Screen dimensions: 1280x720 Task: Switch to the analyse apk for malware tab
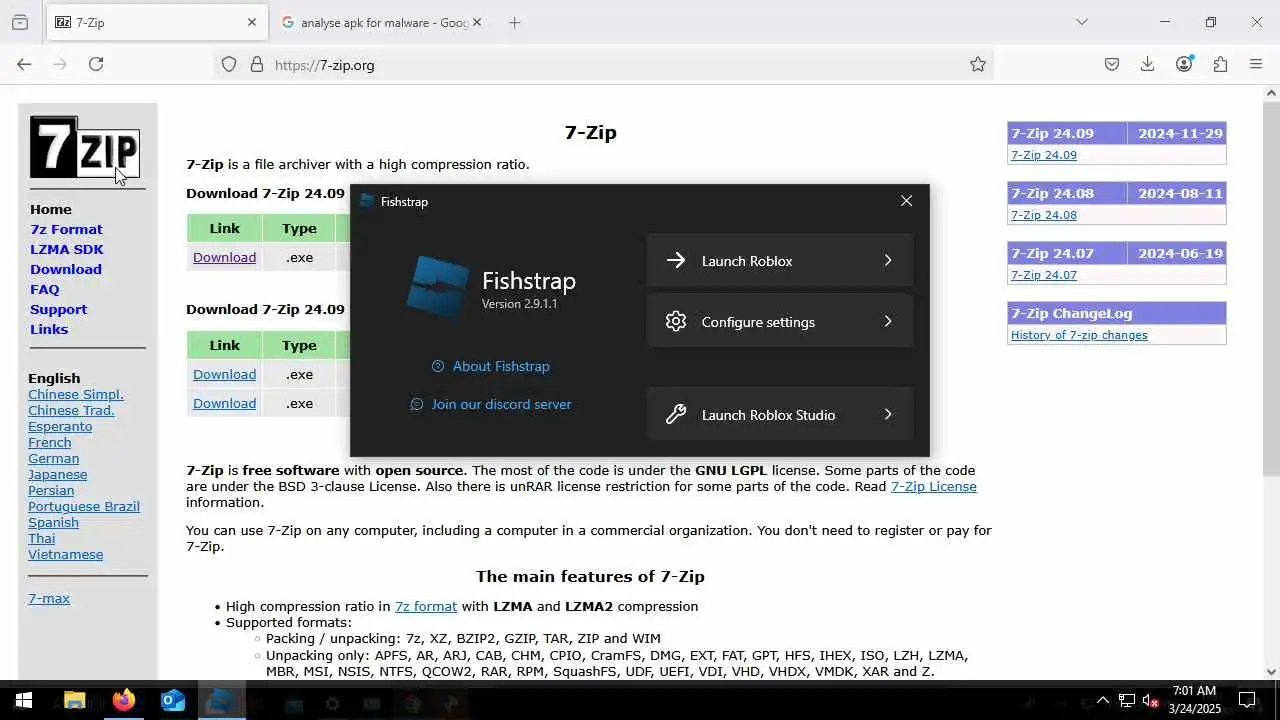tap(380, 22)
